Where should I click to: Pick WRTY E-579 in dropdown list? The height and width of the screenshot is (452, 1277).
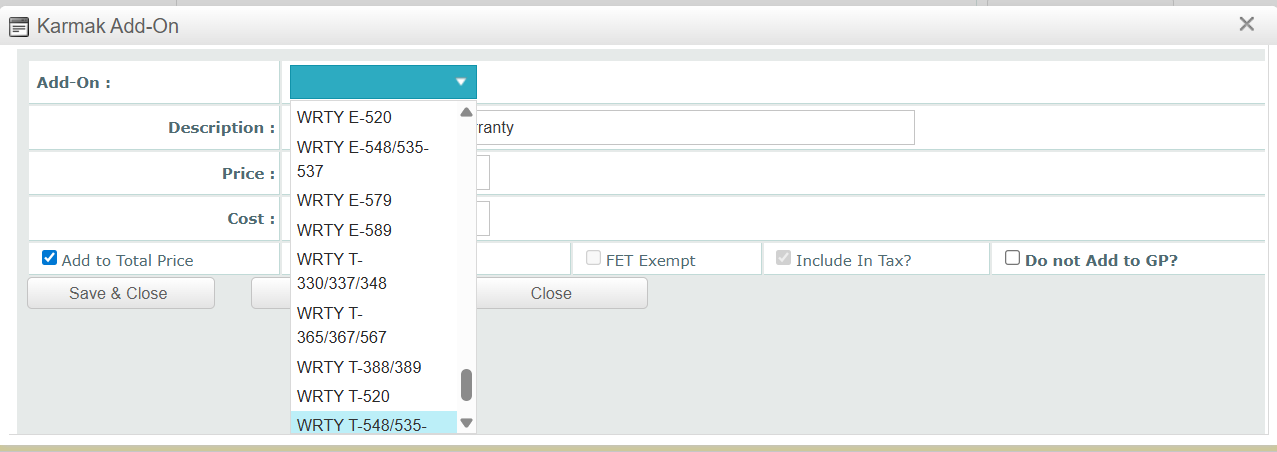pyautogui.click(x=374, y=200)
